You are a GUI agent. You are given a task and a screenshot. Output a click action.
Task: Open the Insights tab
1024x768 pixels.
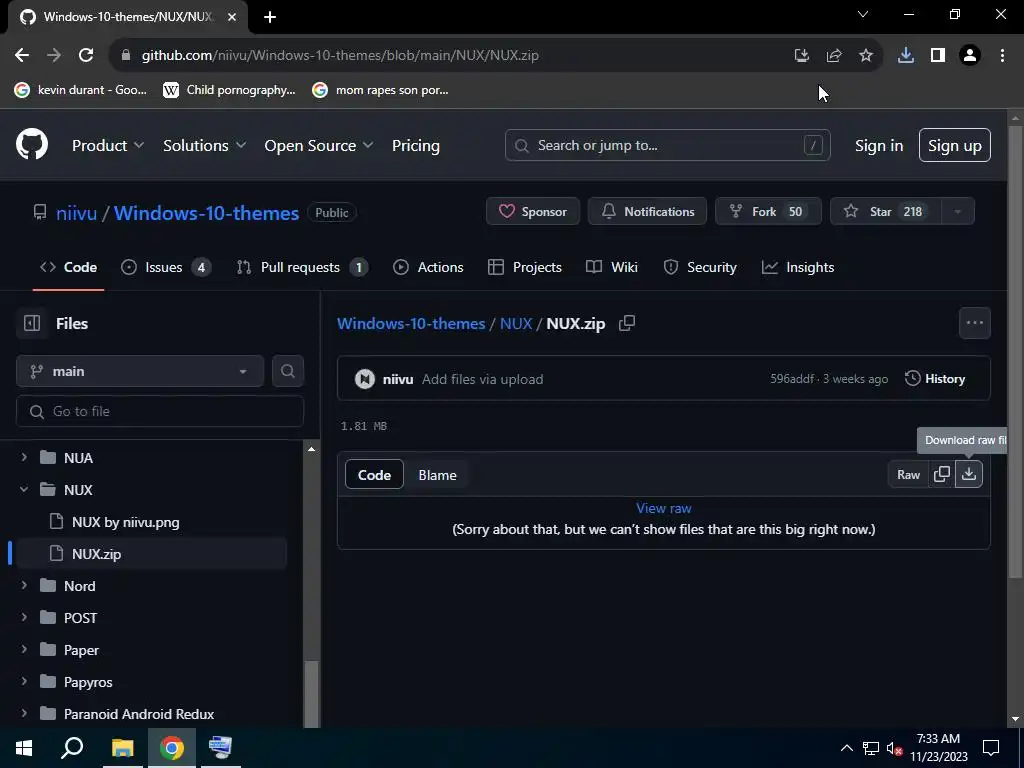(798, 267)
